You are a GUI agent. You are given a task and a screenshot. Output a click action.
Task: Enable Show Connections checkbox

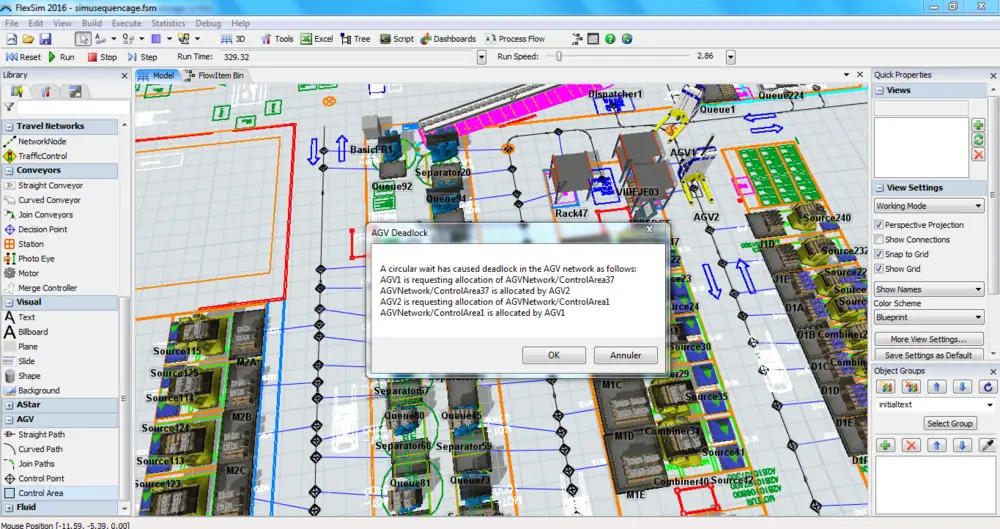[x=879, y=239]
